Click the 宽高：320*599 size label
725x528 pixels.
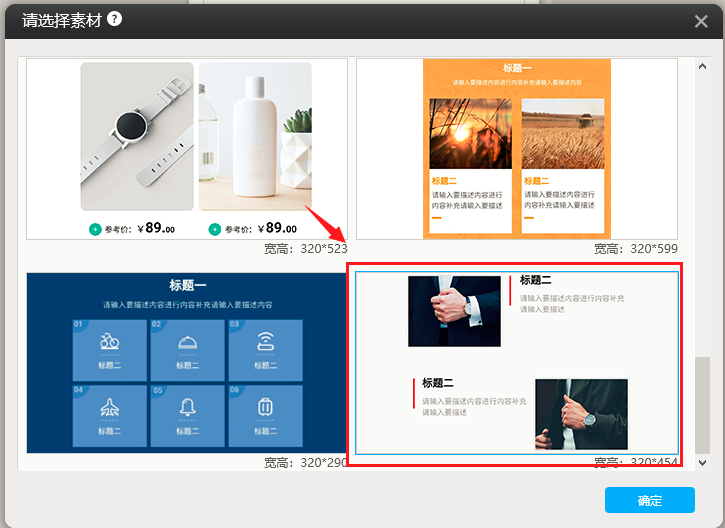(635, 249)
